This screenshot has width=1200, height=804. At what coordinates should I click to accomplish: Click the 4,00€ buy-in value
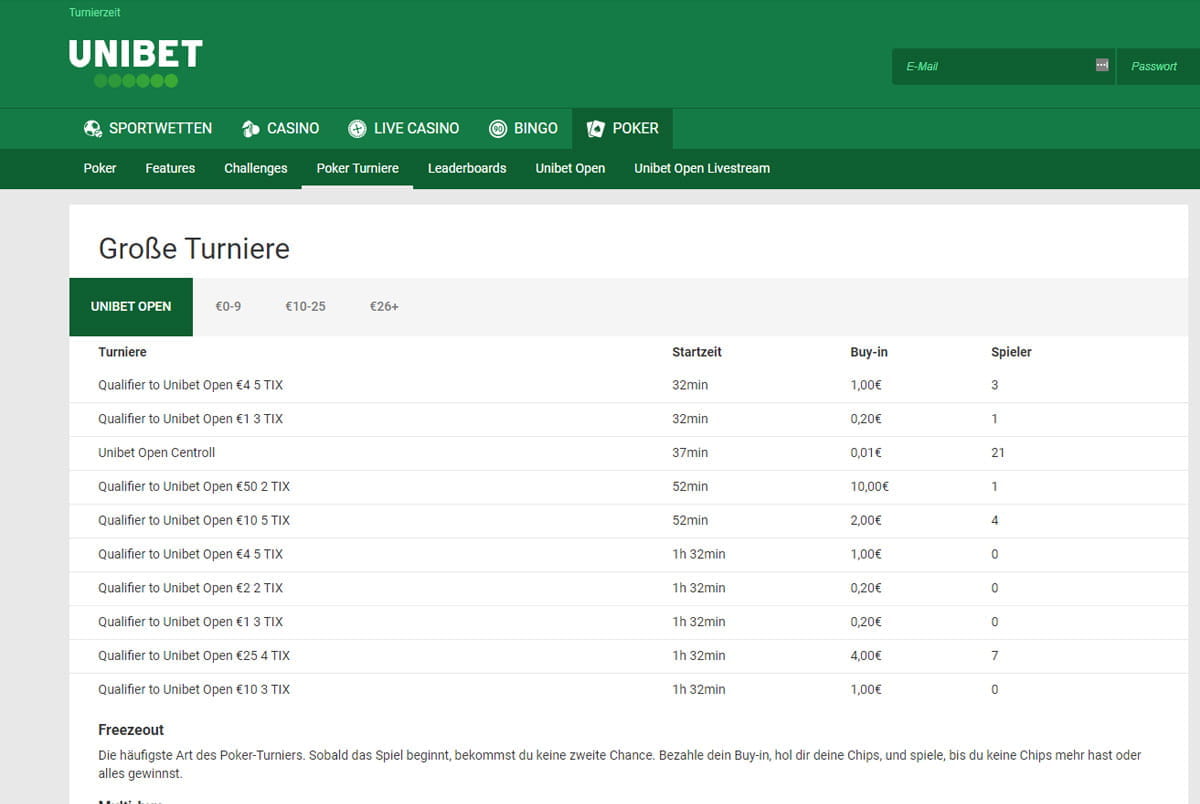coord(866,656)
